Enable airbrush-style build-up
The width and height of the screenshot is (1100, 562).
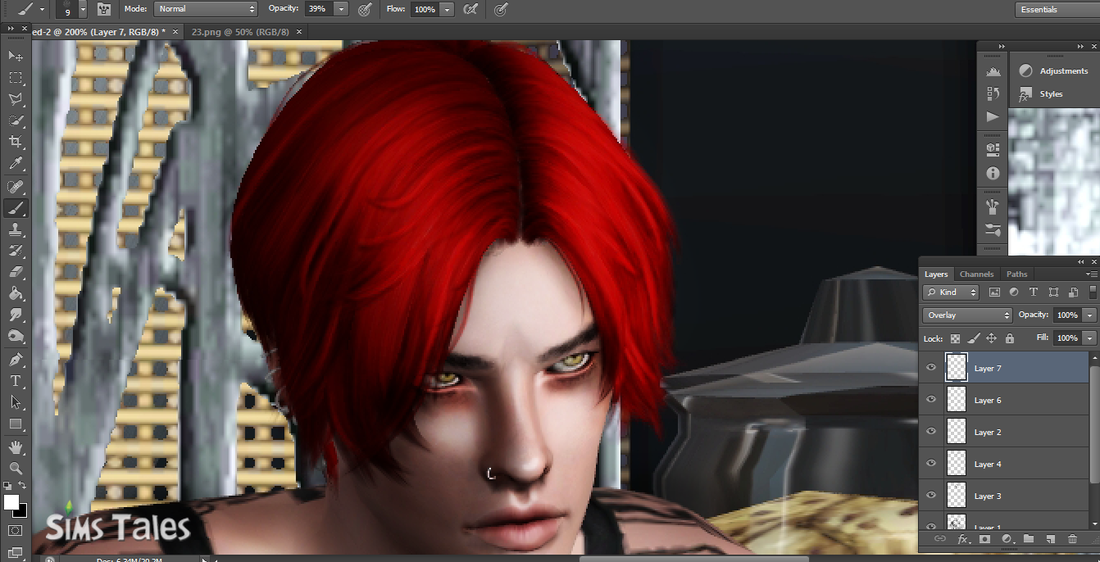tap(471, 9)
